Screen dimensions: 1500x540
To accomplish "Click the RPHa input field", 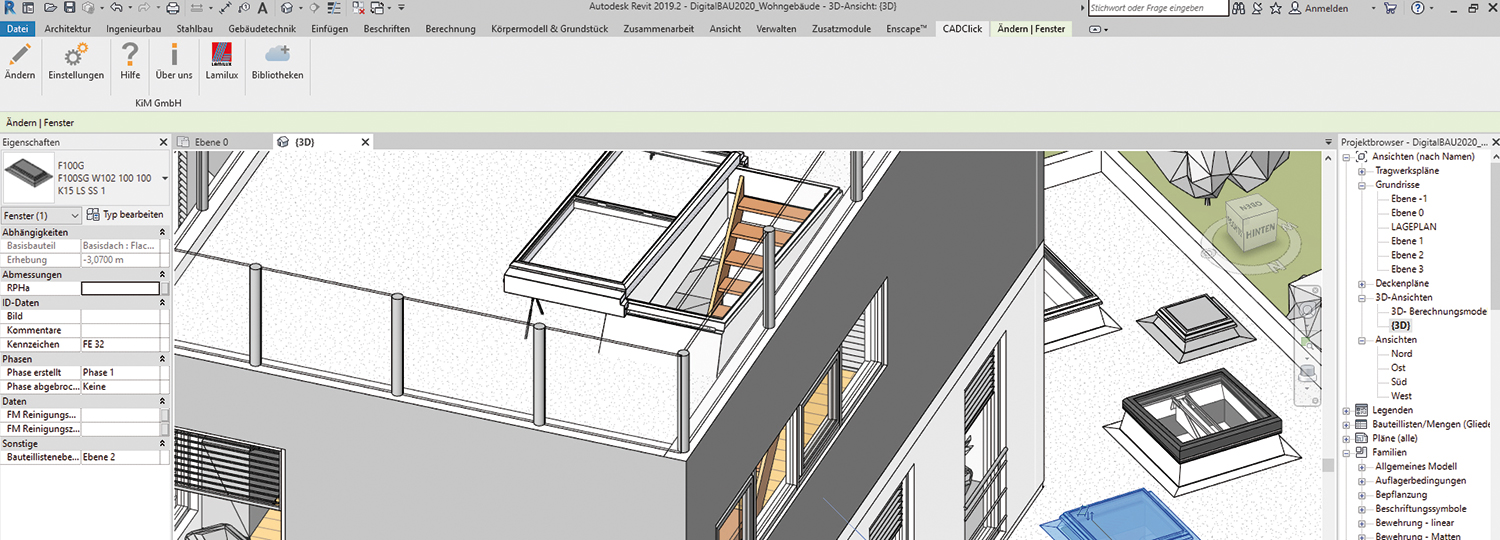I will tap(120, 288).
